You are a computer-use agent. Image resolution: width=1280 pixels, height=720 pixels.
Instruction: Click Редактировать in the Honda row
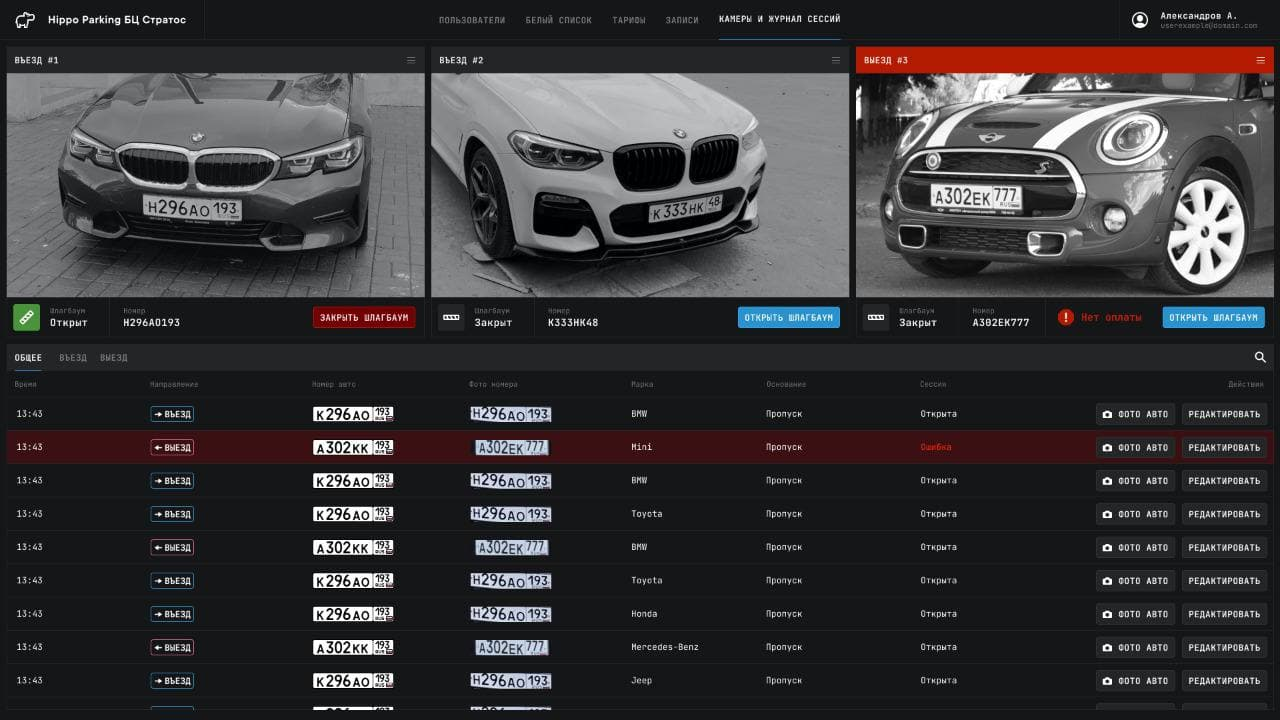click(x=1224, y=614)
